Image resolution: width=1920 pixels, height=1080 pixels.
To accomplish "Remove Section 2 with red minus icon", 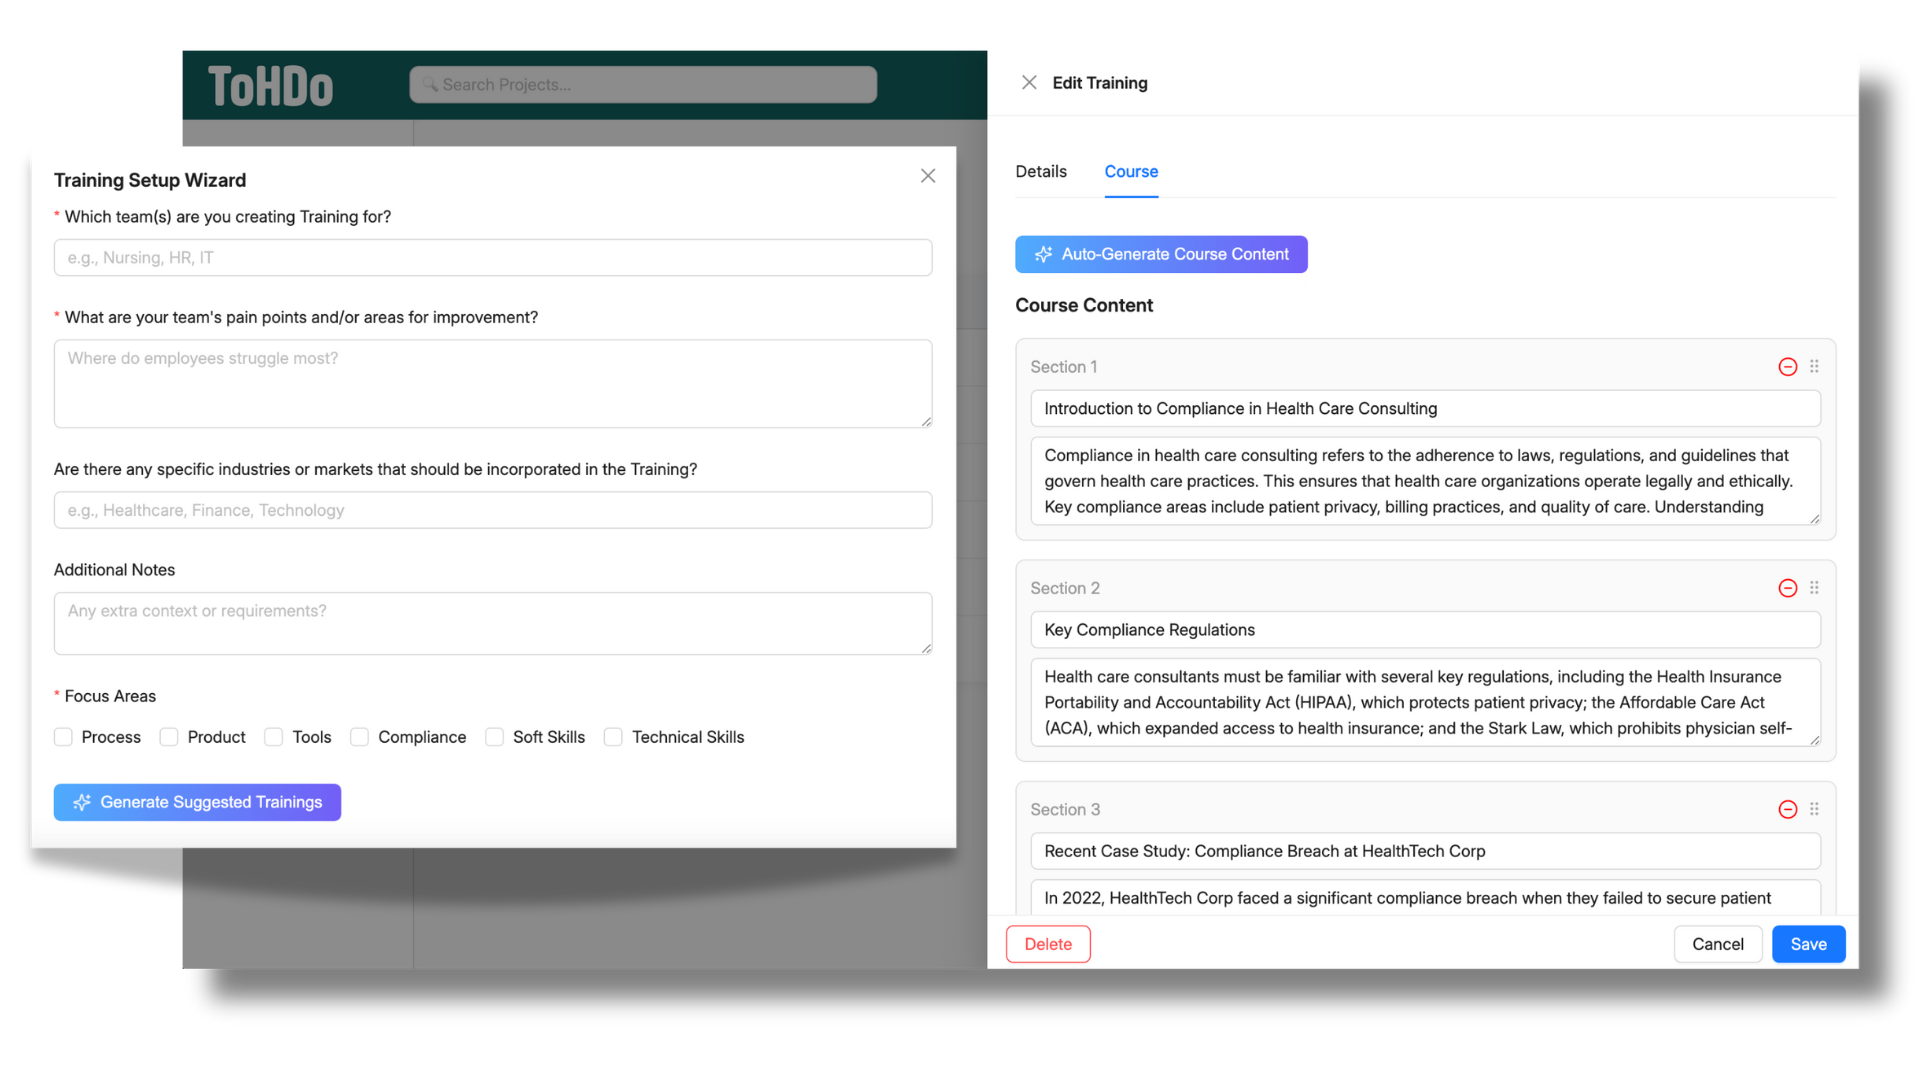I will (x=1788, y=588).
